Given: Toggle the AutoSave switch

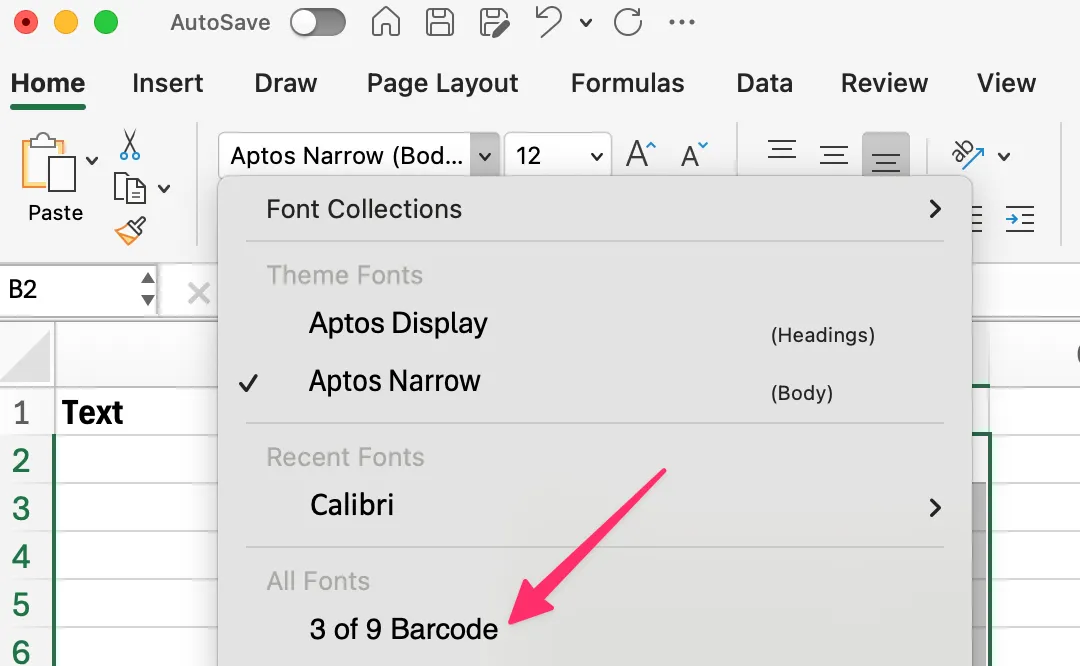Looking at the screenshot, I should point(317,21).
